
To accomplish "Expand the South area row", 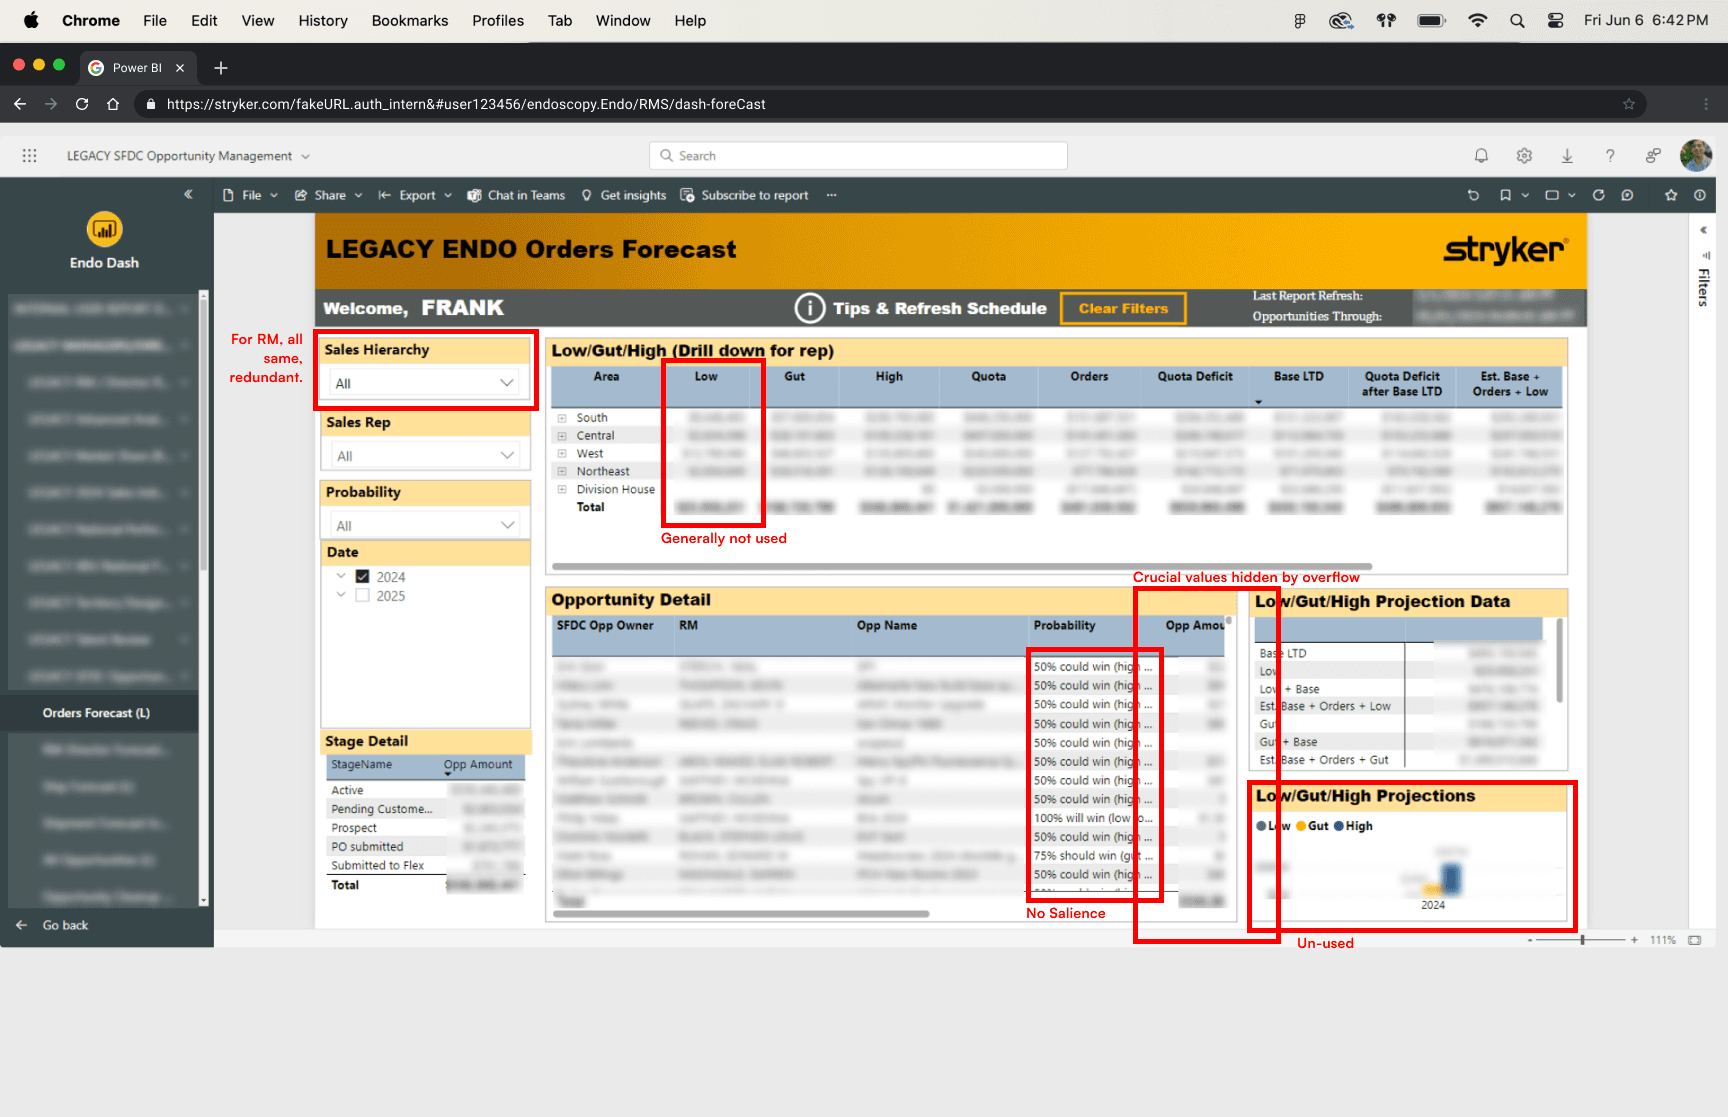I will (x=562, y=418).
